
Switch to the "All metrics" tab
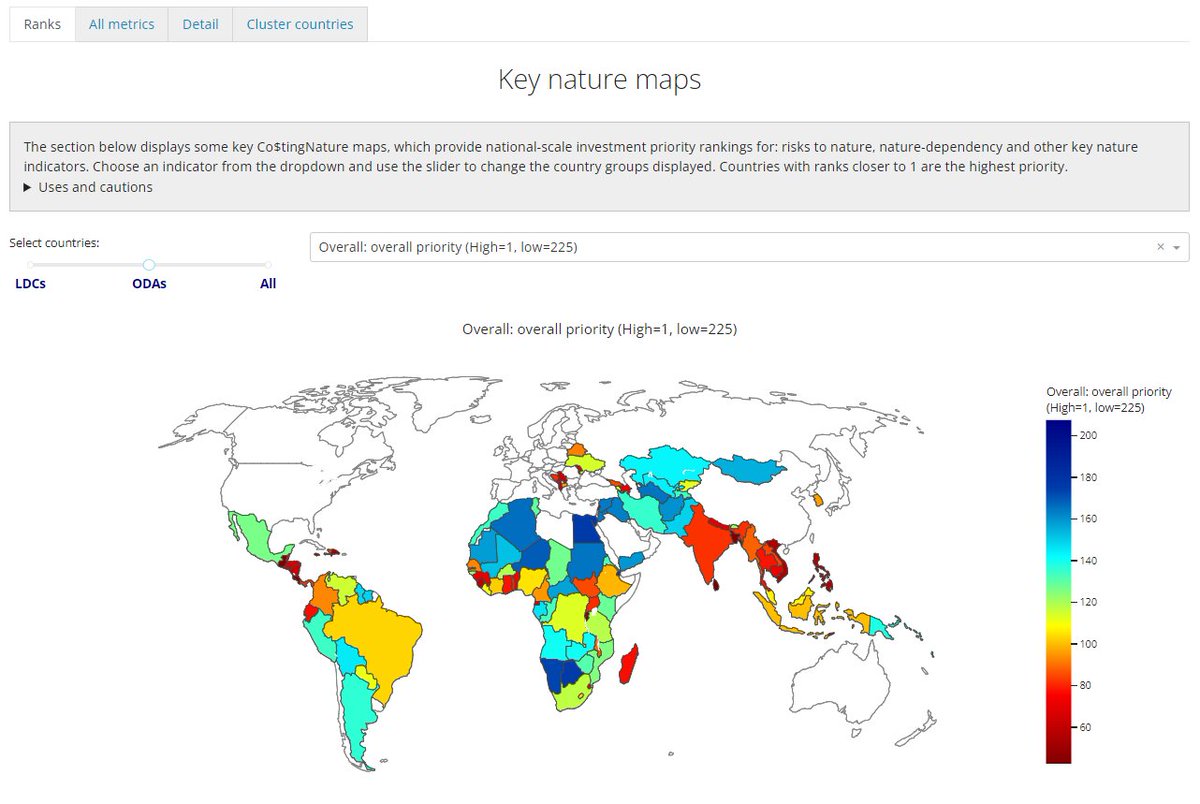pyautogui.click(x=121, y=23)
